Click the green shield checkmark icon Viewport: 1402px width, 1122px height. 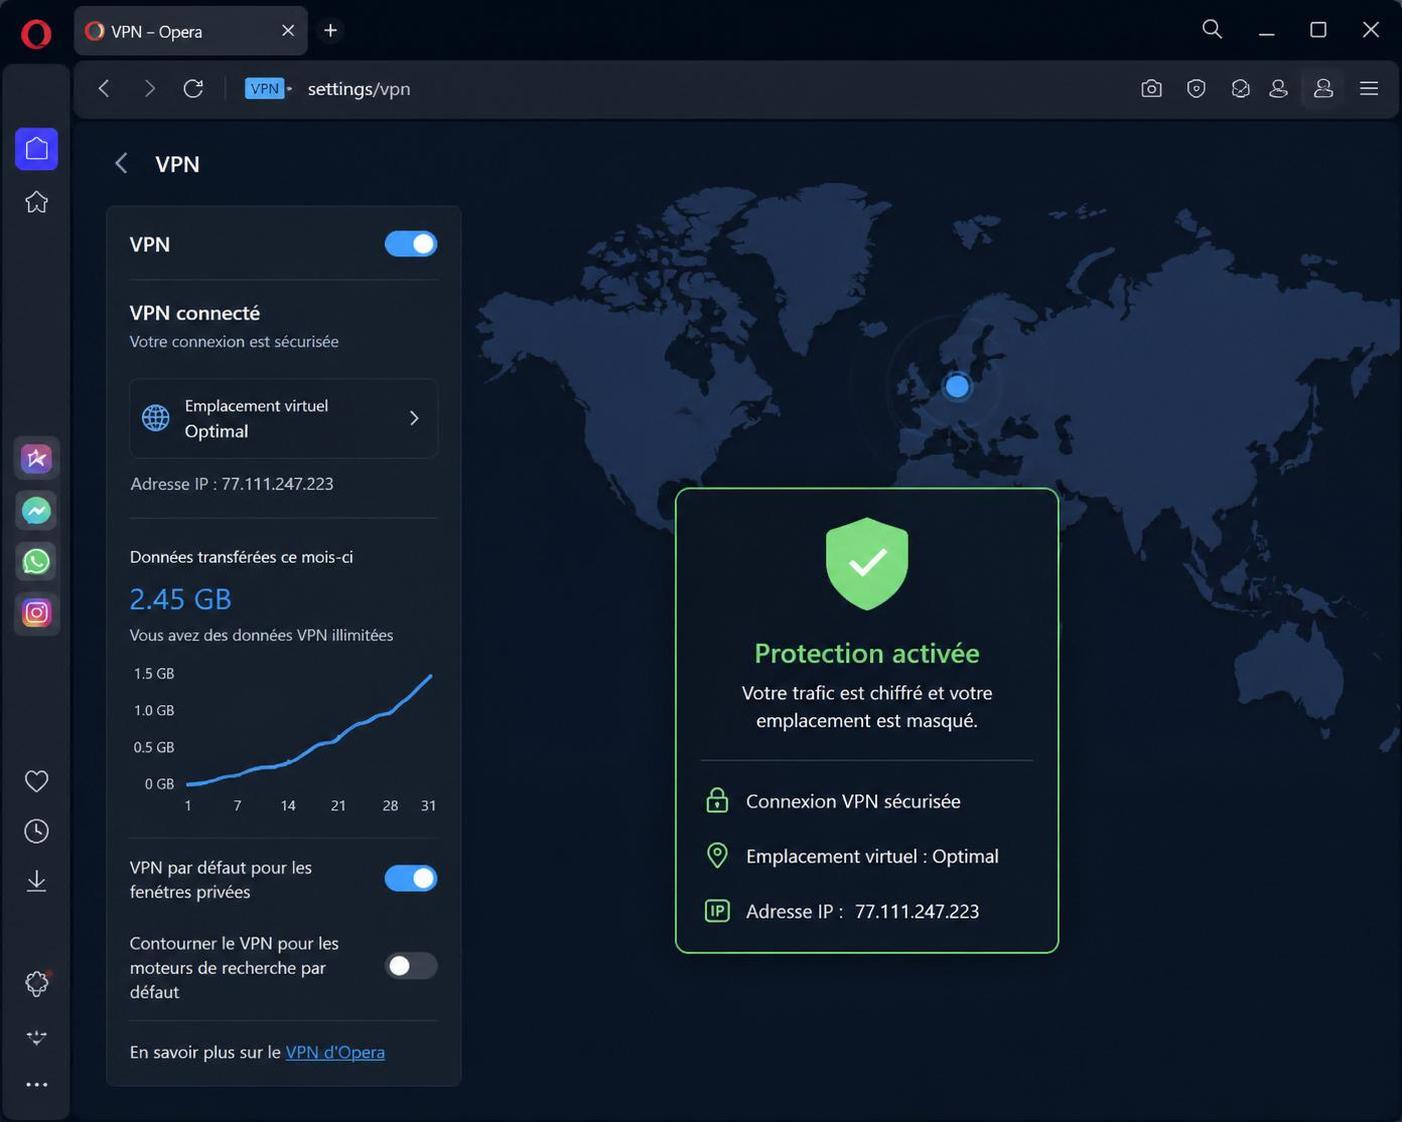click(x=867, y=564)
